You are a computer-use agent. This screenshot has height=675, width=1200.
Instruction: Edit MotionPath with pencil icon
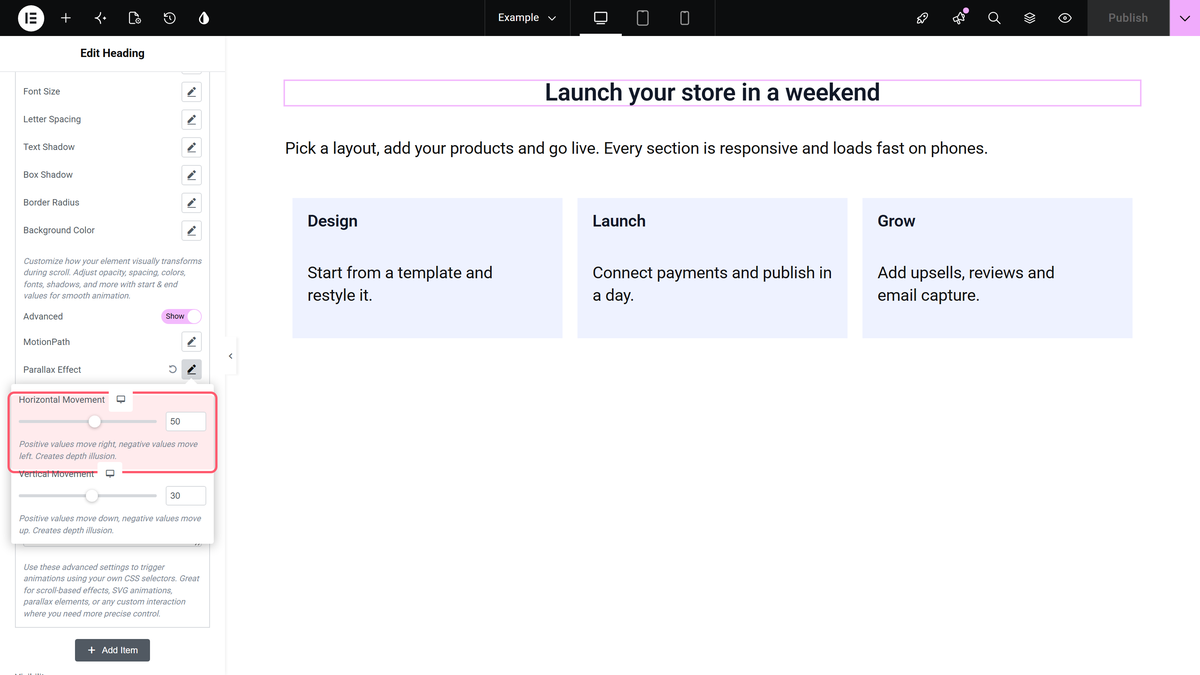click(x=192, y=342)
